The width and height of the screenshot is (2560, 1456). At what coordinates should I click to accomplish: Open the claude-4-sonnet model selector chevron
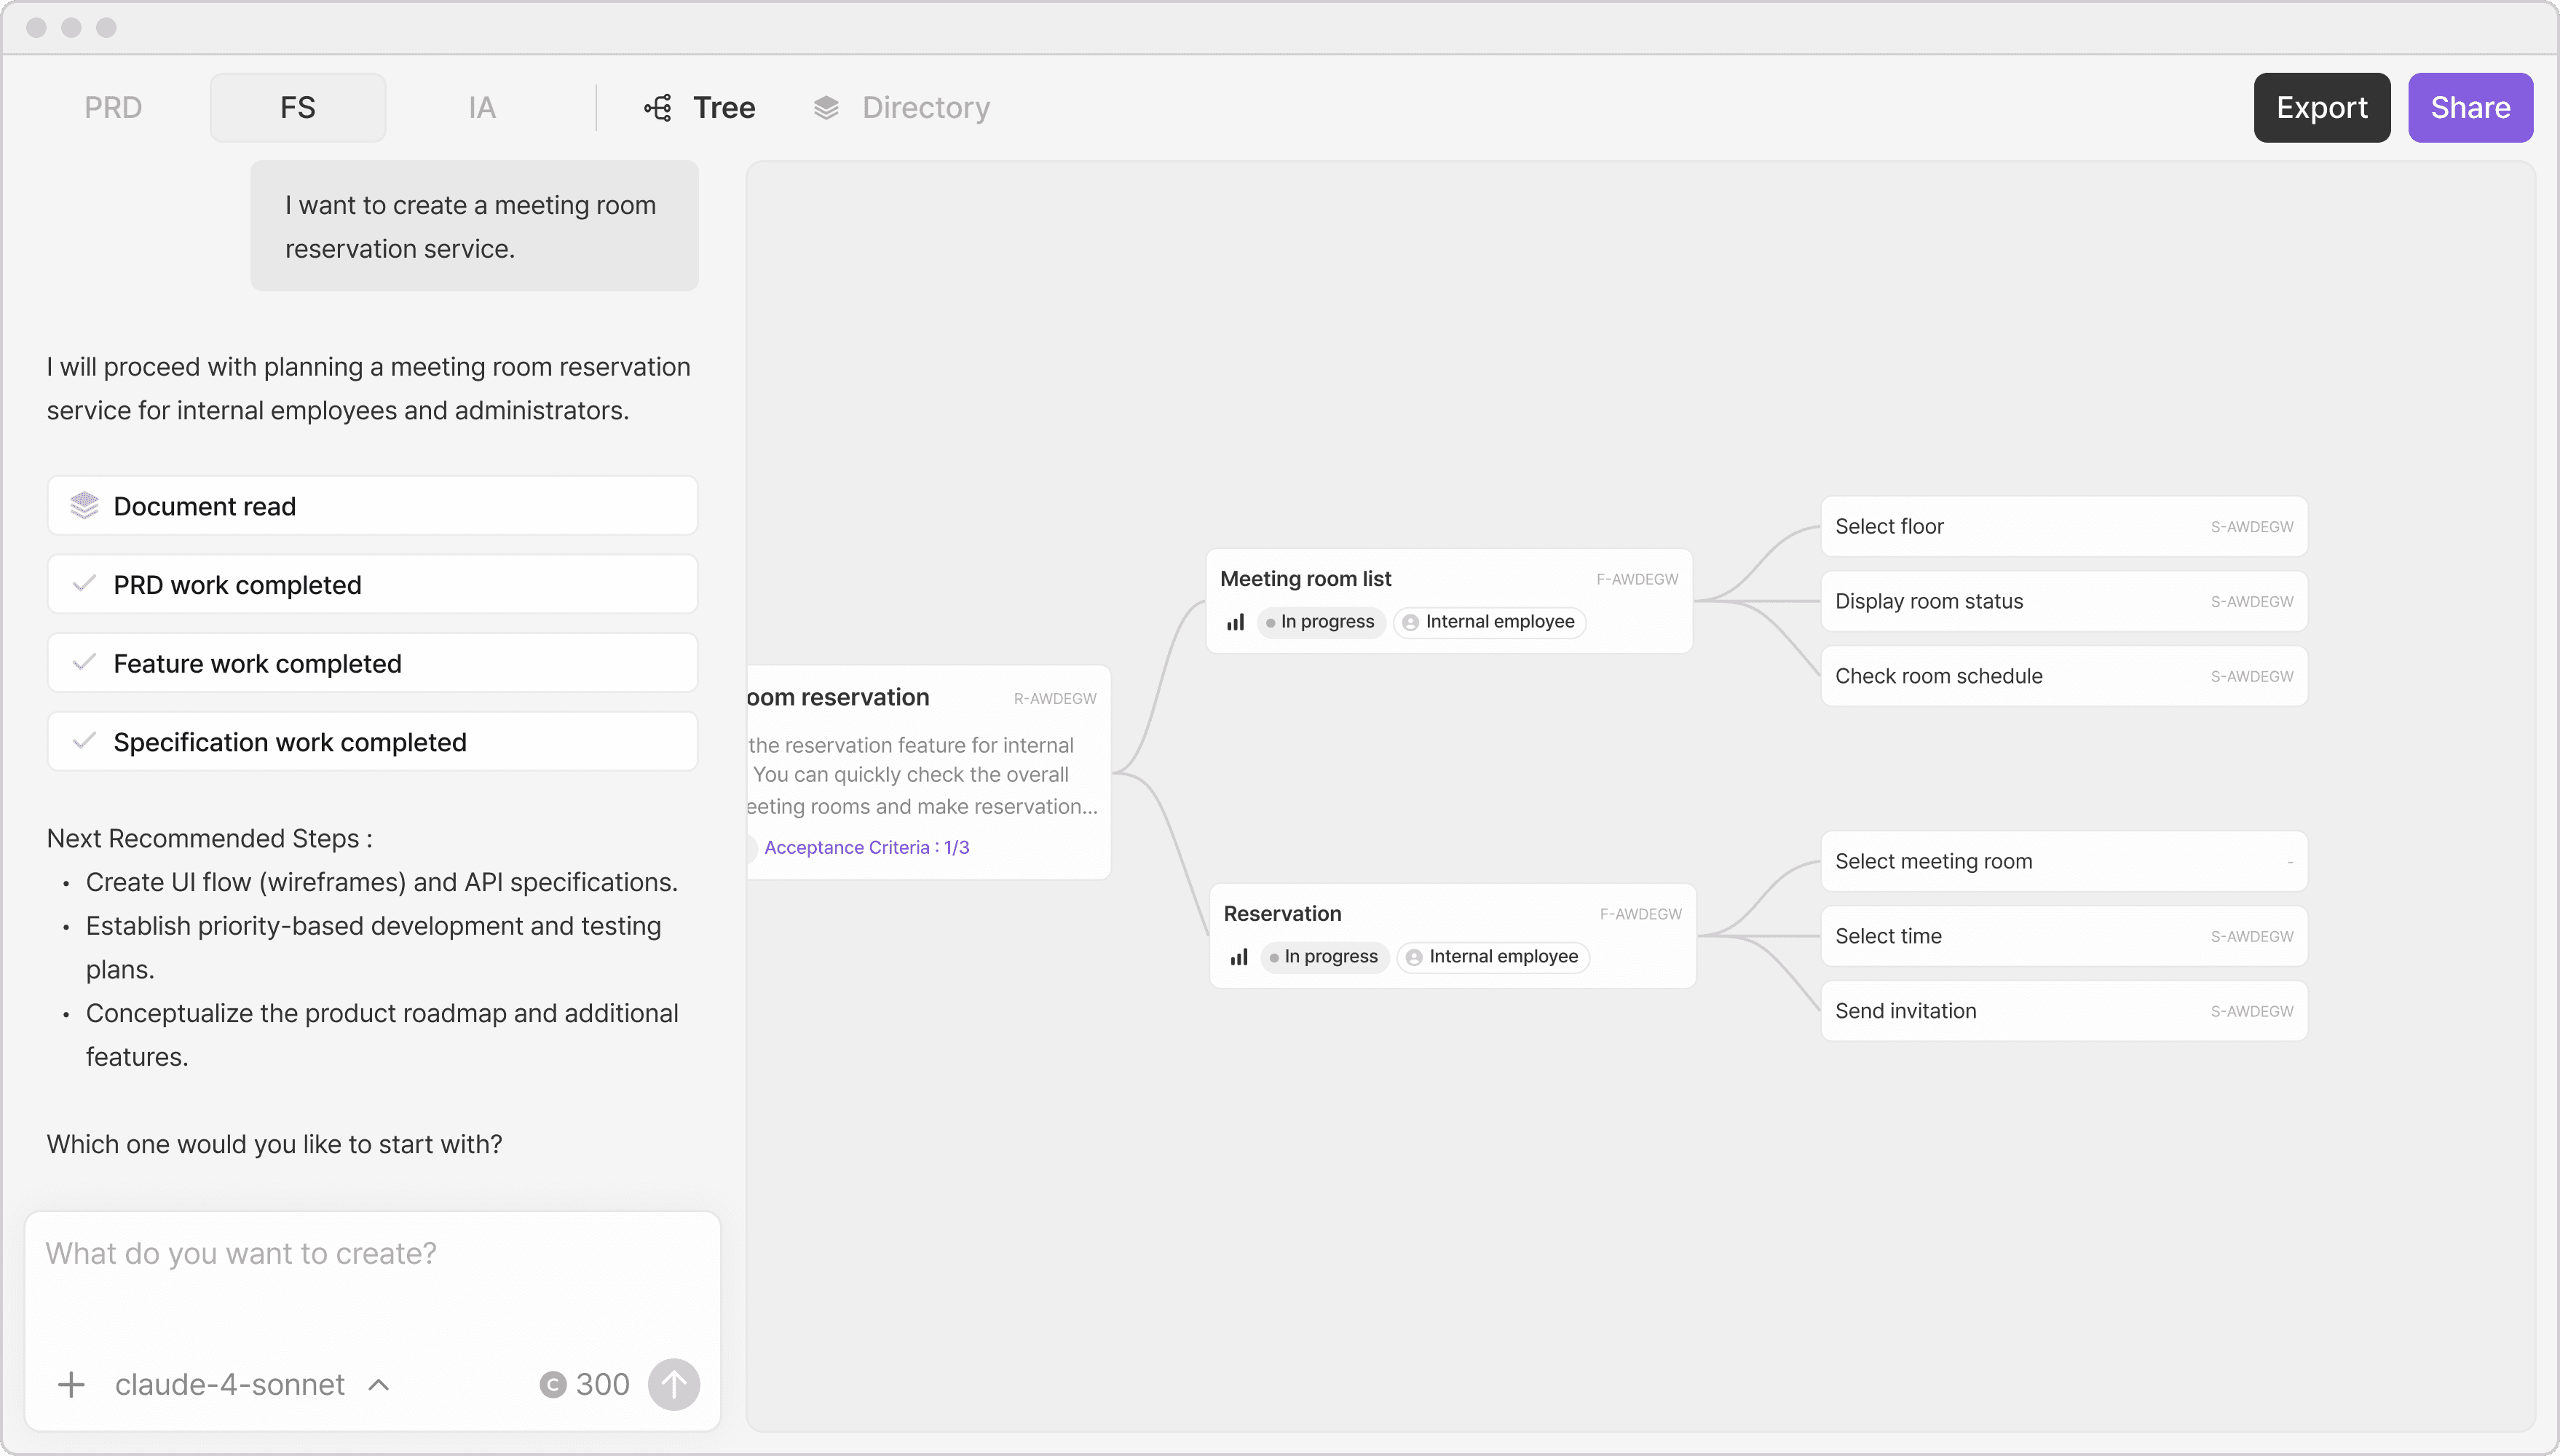click(x=379, y=1385)
